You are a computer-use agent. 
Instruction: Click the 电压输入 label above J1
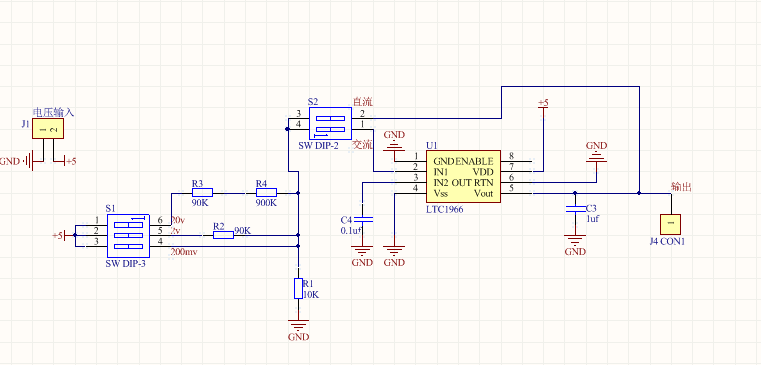[x=53, y=113]
